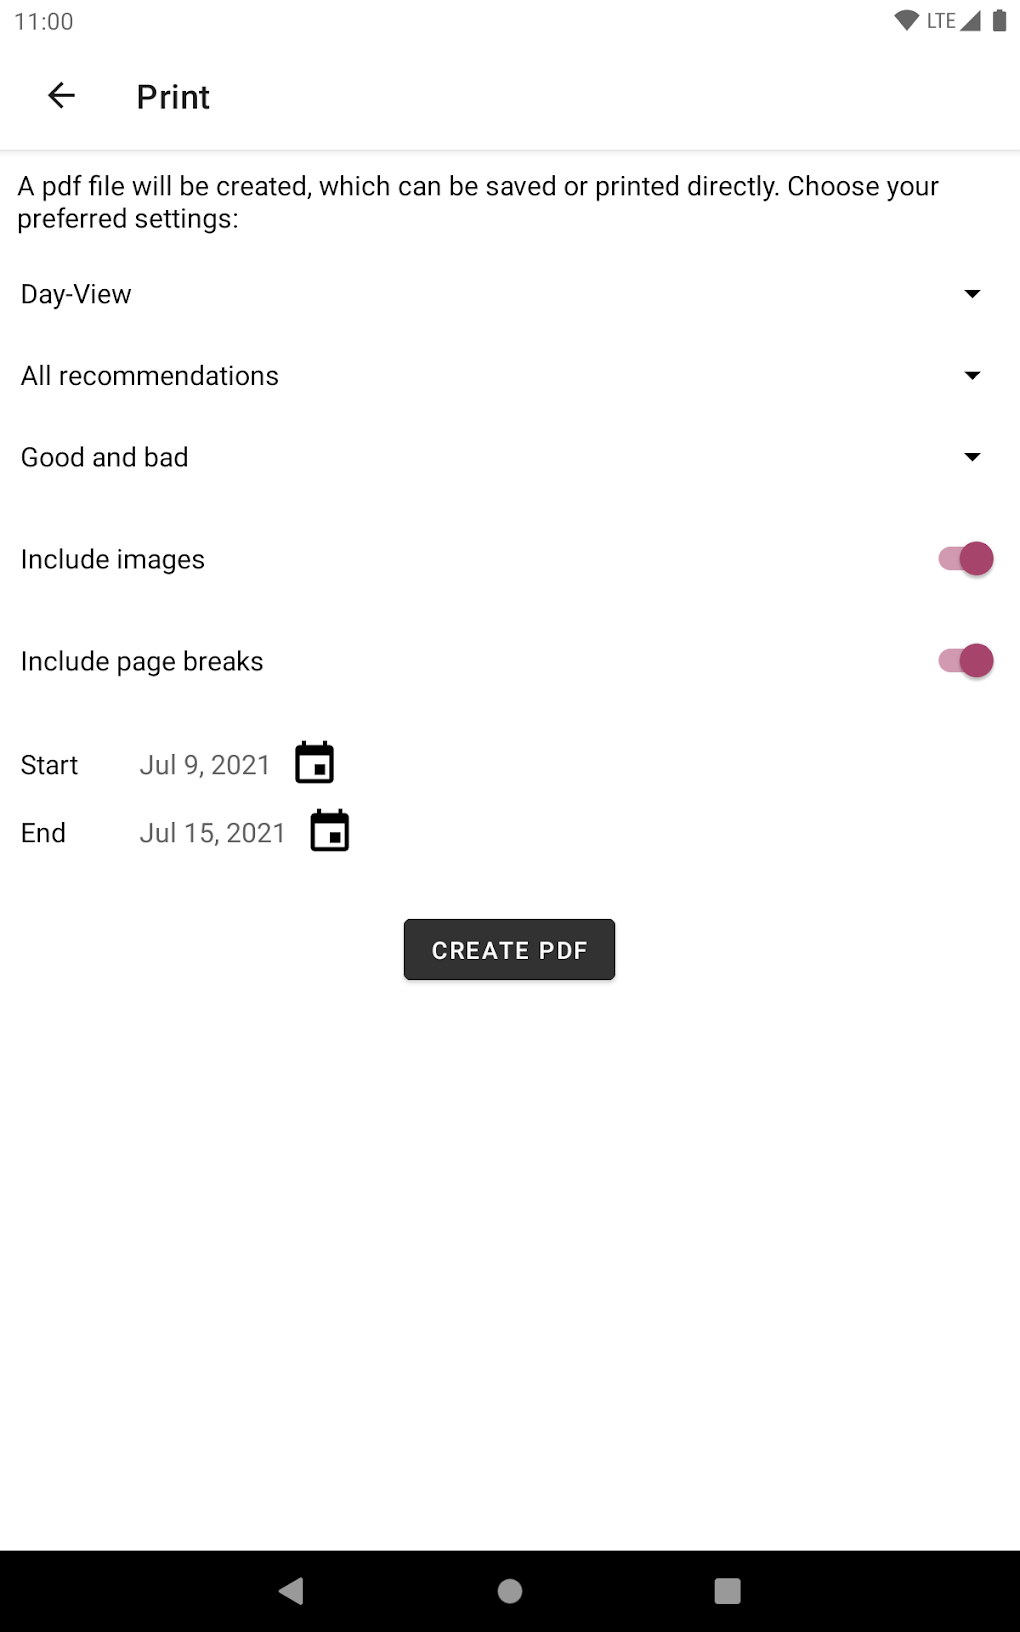Open the End date calendar picker
This screenshot has width=1020, height=1632.
pos(329,831)
